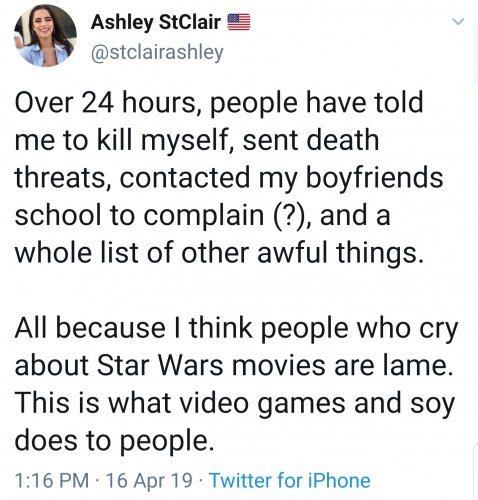This screenshot has width=478, height=500.
Task: Click the @stclairashley handle
Action: coord(157,53)
